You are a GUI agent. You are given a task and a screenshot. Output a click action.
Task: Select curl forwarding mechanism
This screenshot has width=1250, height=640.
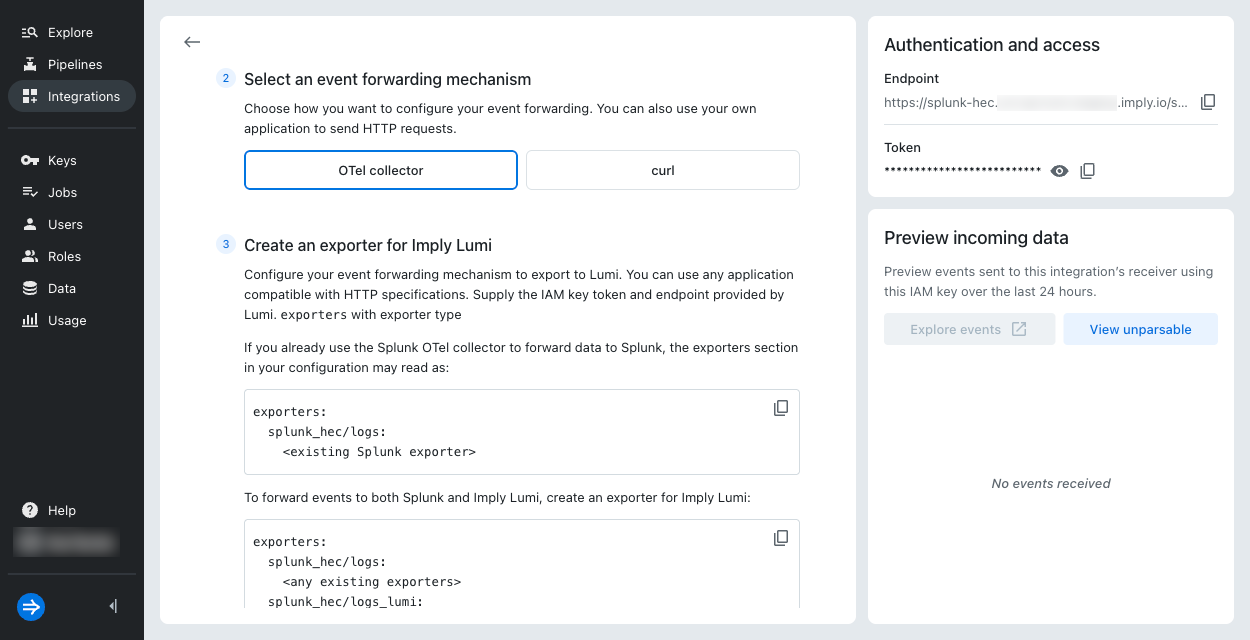click(x=663, y=170)
